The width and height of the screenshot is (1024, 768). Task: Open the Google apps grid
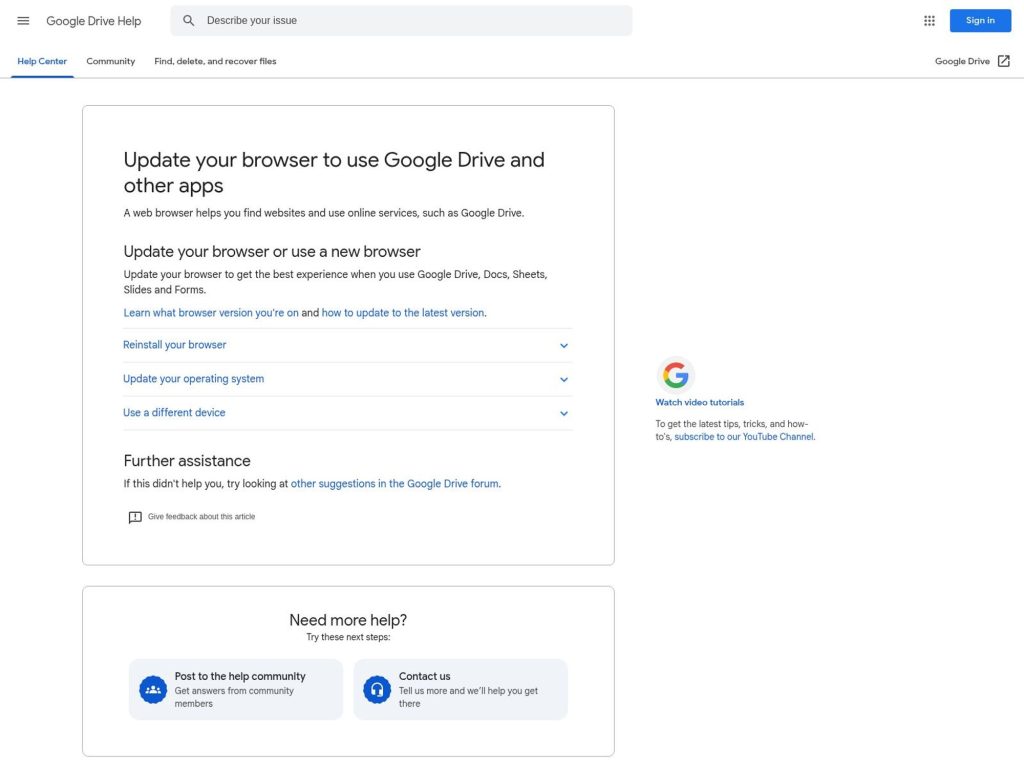click(x=929, y=21)
